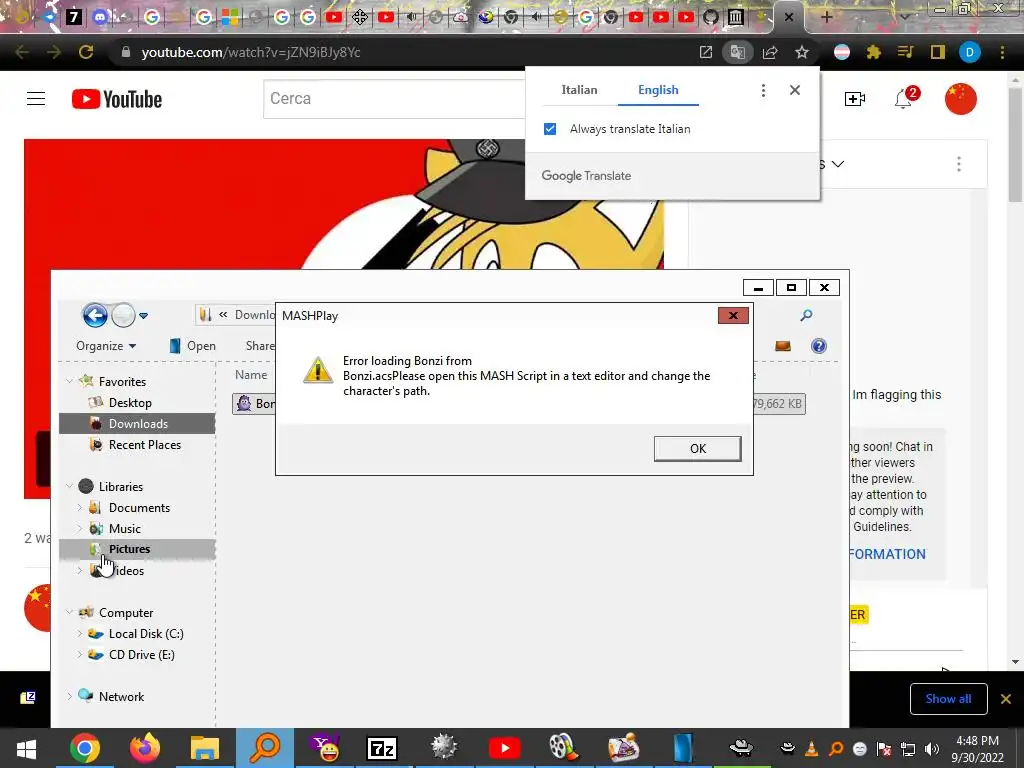Click OK in the MASHPlay error dialog
Viewport: 1024px width, 768px height.
[x=697, y=449]
